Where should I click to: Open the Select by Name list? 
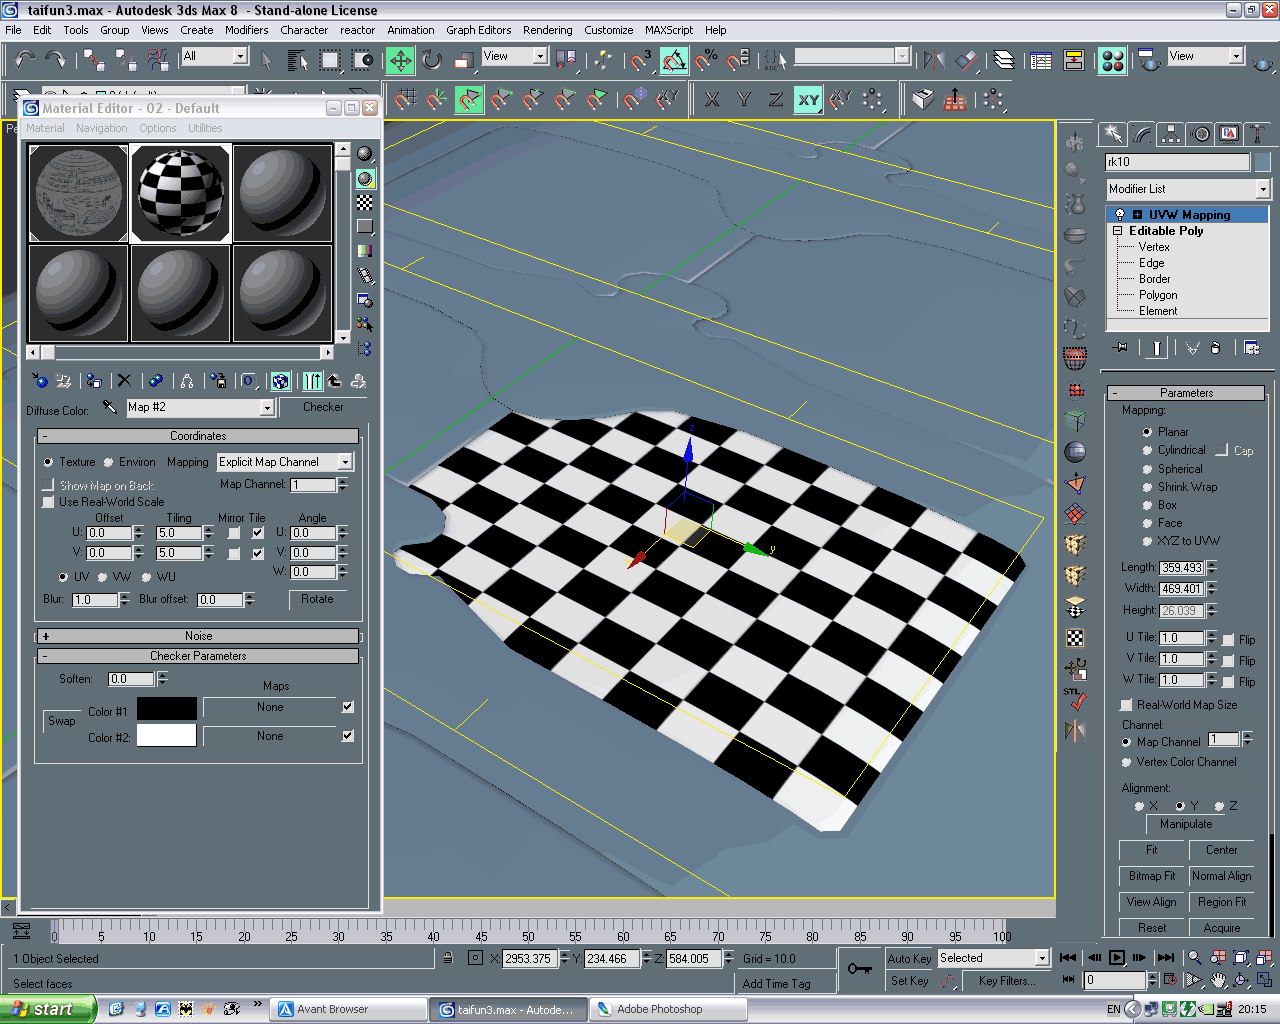[298, 60]
